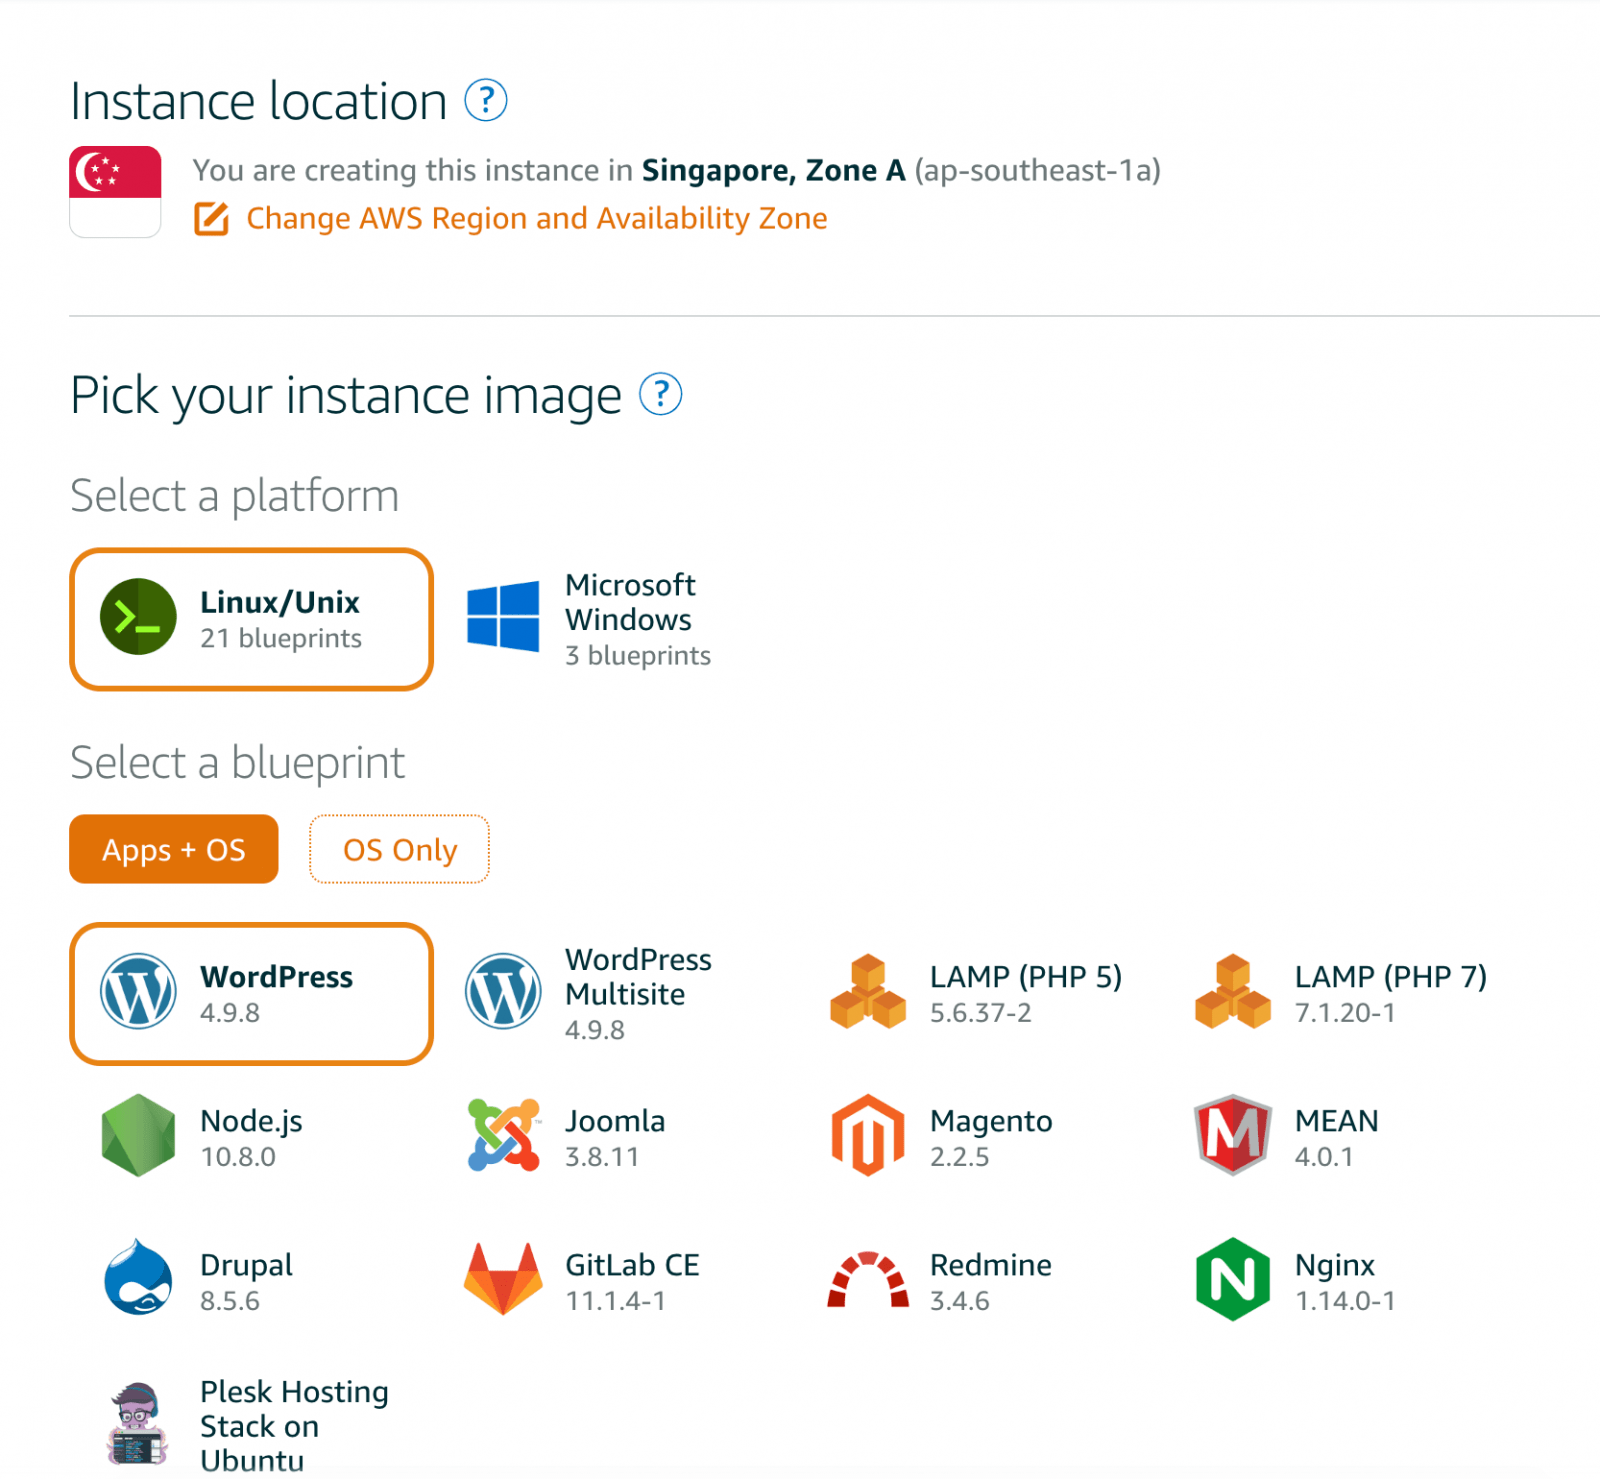Click the 5.6.37-2 version text

coord(981,1012)
